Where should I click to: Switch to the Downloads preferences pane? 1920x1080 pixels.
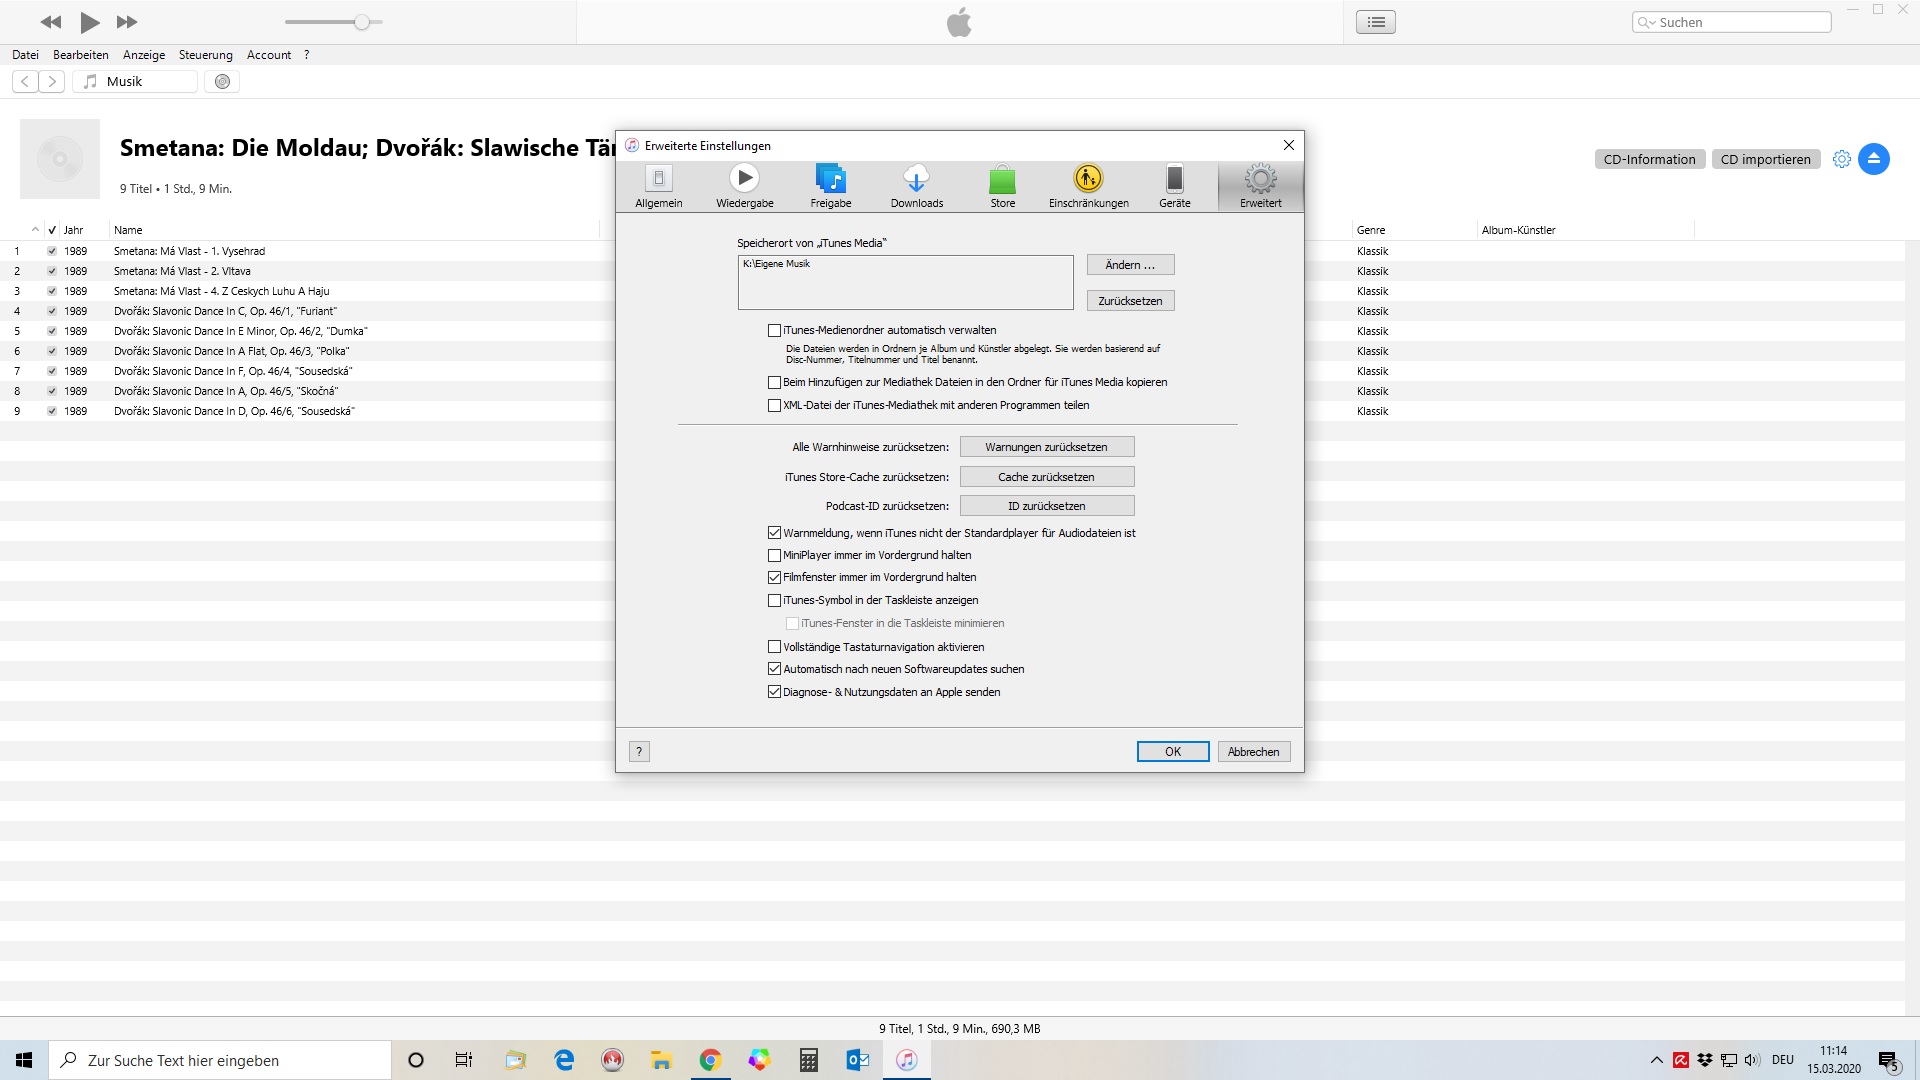coord(916,186)
